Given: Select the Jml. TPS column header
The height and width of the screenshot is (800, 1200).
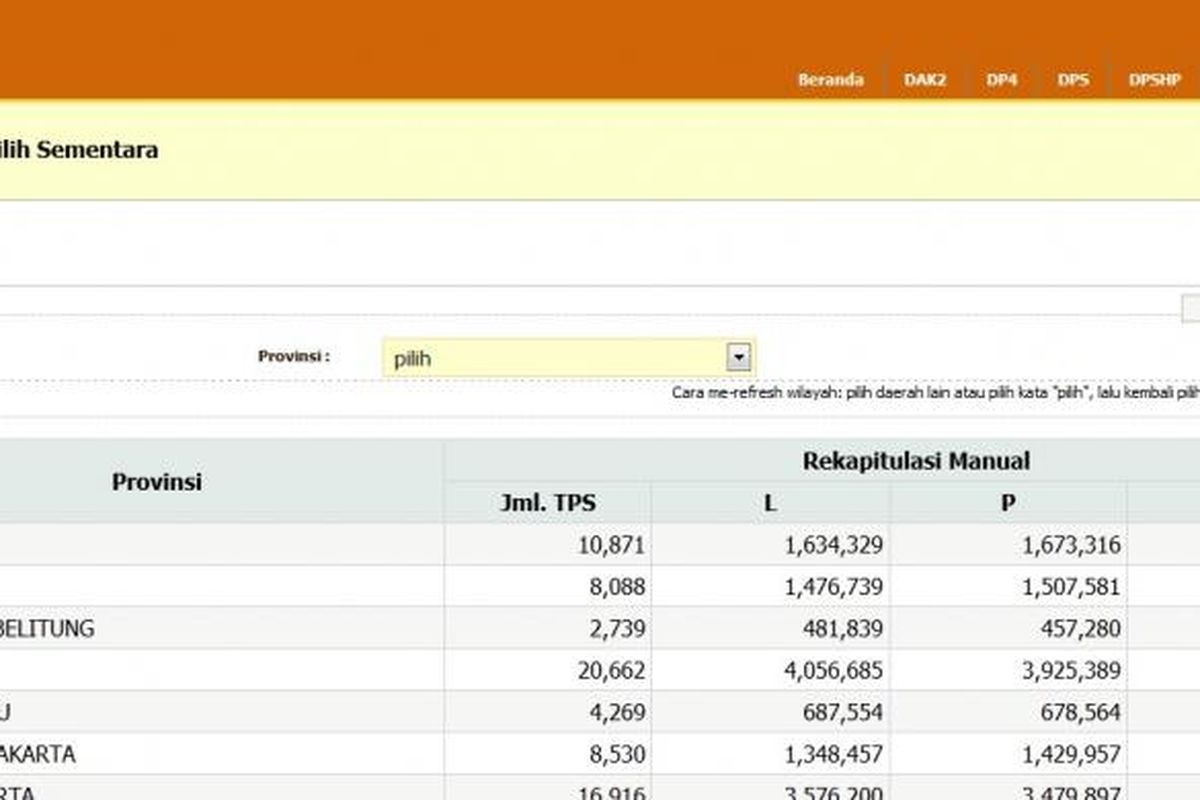Looking at the screenshot, I should coord(547,503).
